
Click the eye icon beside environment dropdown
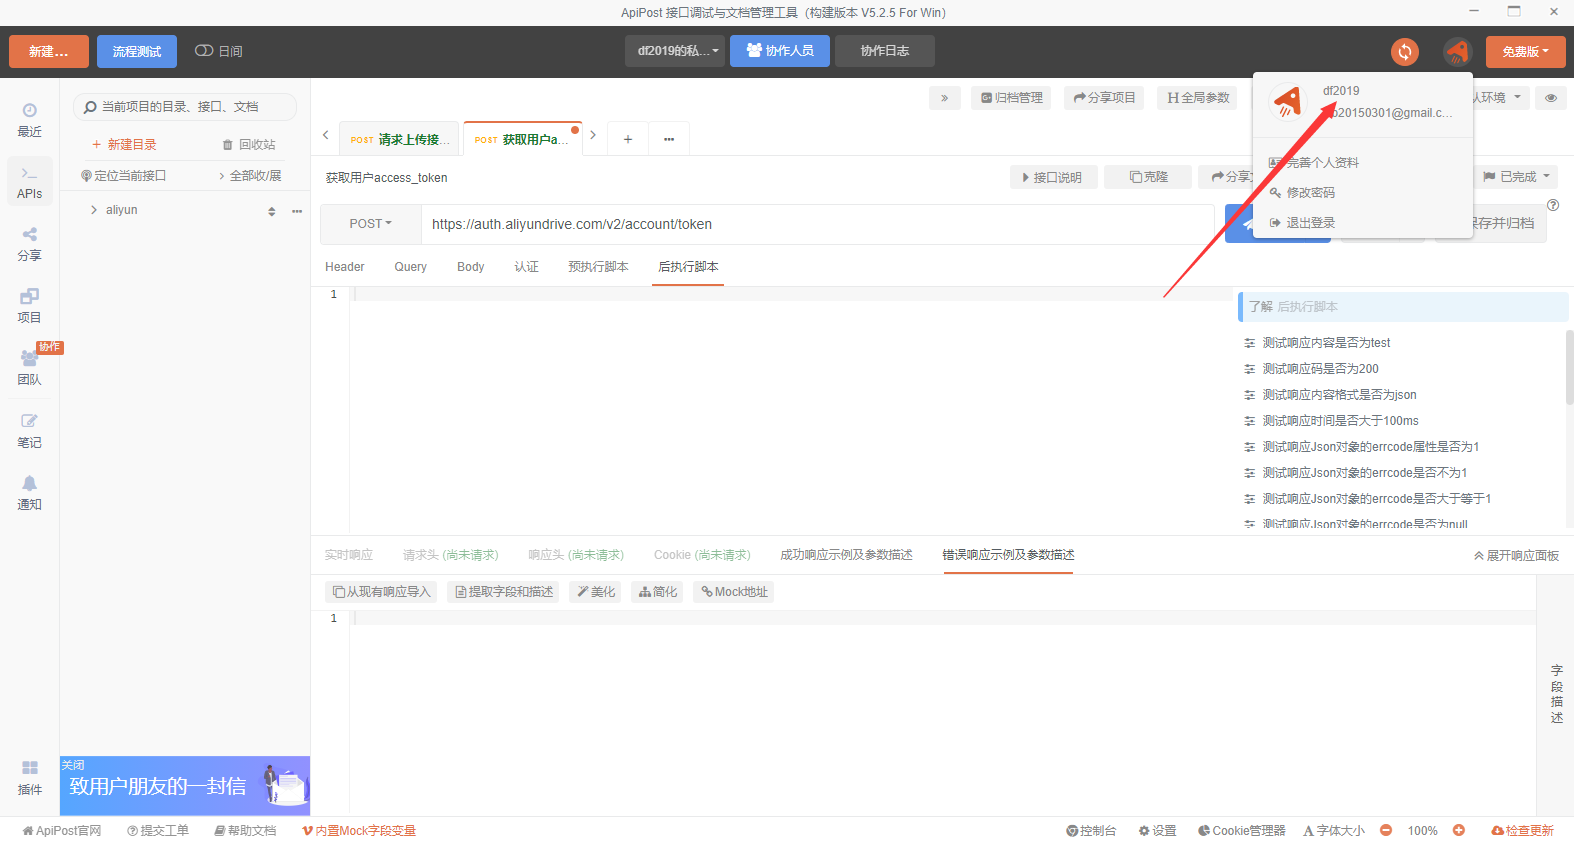pos(1550,98)
